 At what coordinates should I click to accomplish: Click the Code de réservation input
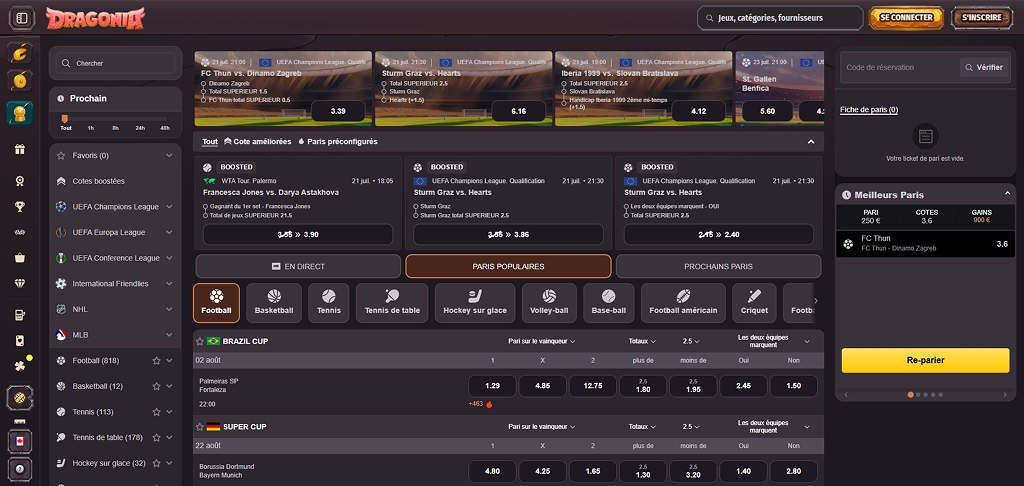(899, 67)
